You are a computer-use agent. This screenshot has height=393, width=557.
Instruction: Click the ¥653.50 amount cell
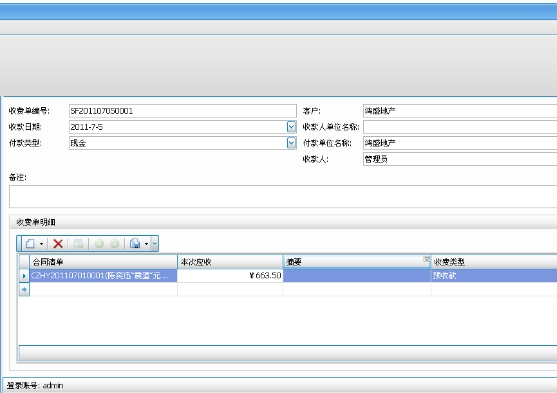230,275
